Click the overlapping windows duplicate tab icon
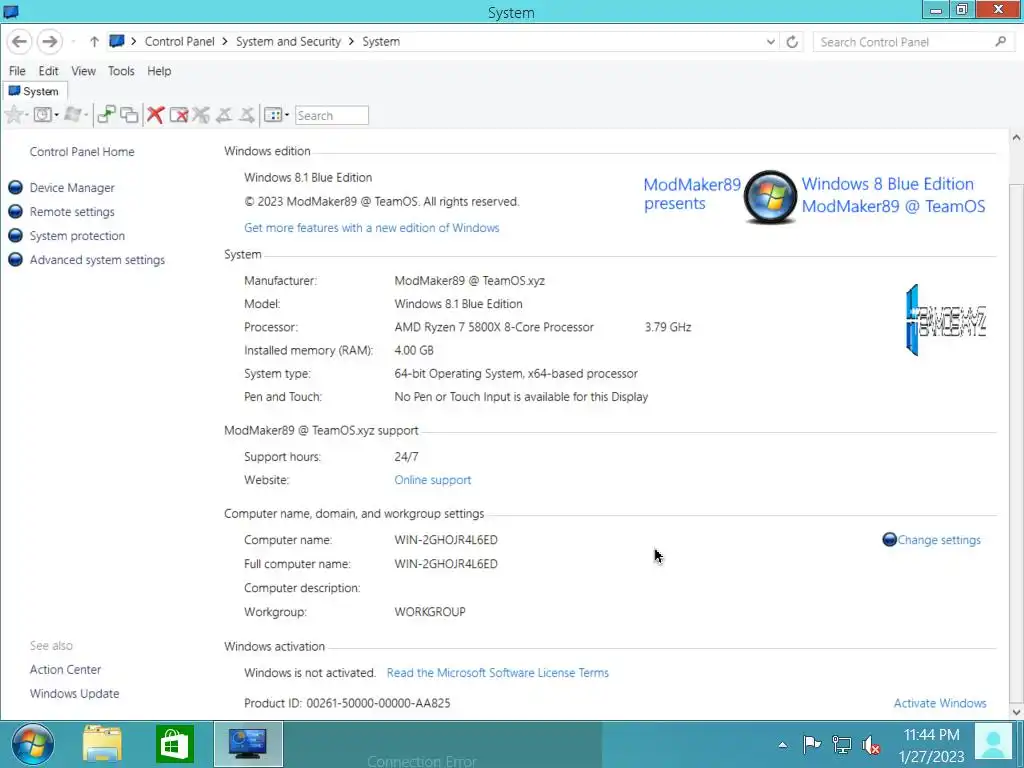The image size is (1024, 768). (129, 115)
